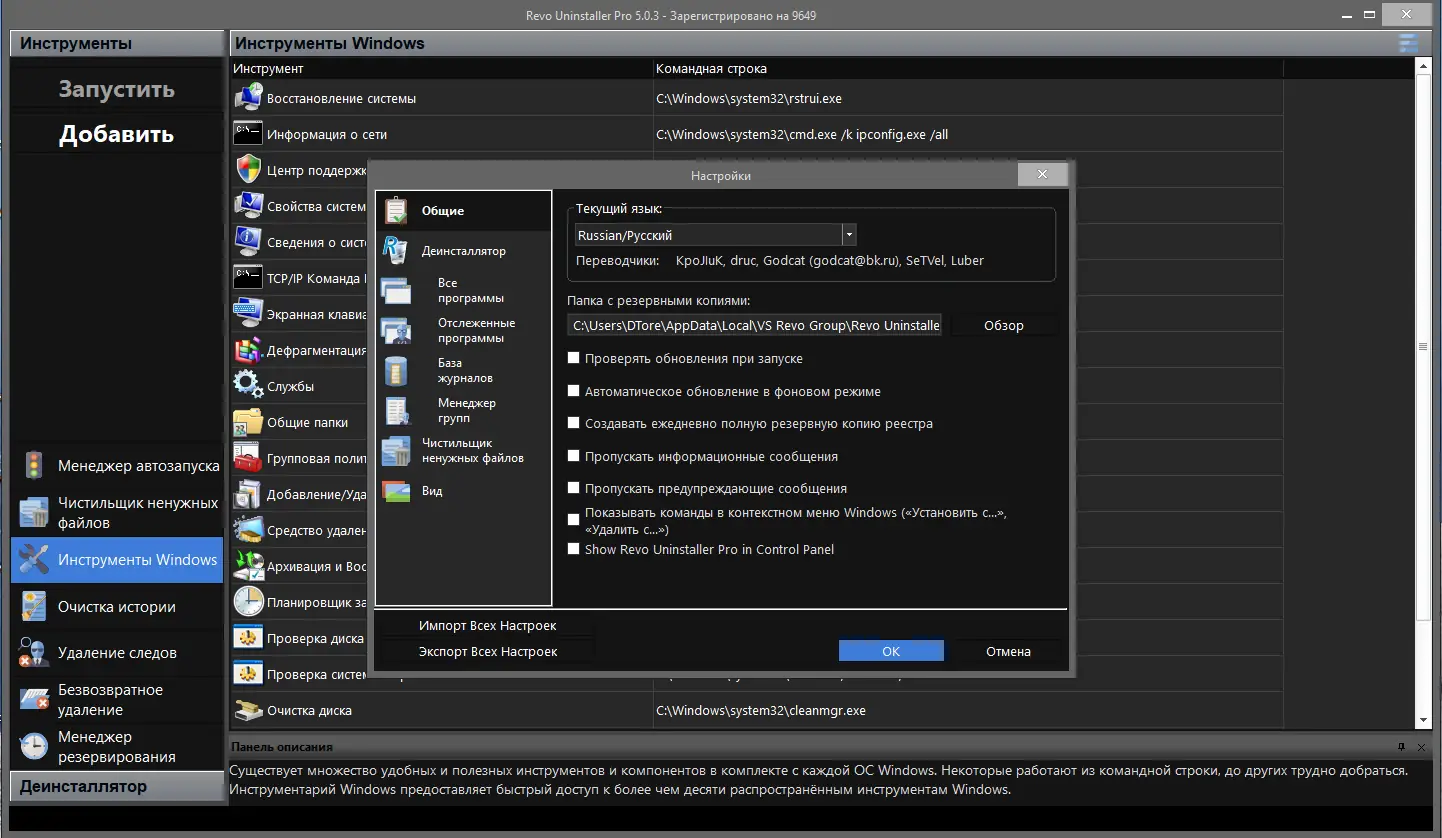Toggle Windows context menu commands checkbox
Viewport: 1442px width, 838px height.
pyautogui.click(x=574, y=520)
